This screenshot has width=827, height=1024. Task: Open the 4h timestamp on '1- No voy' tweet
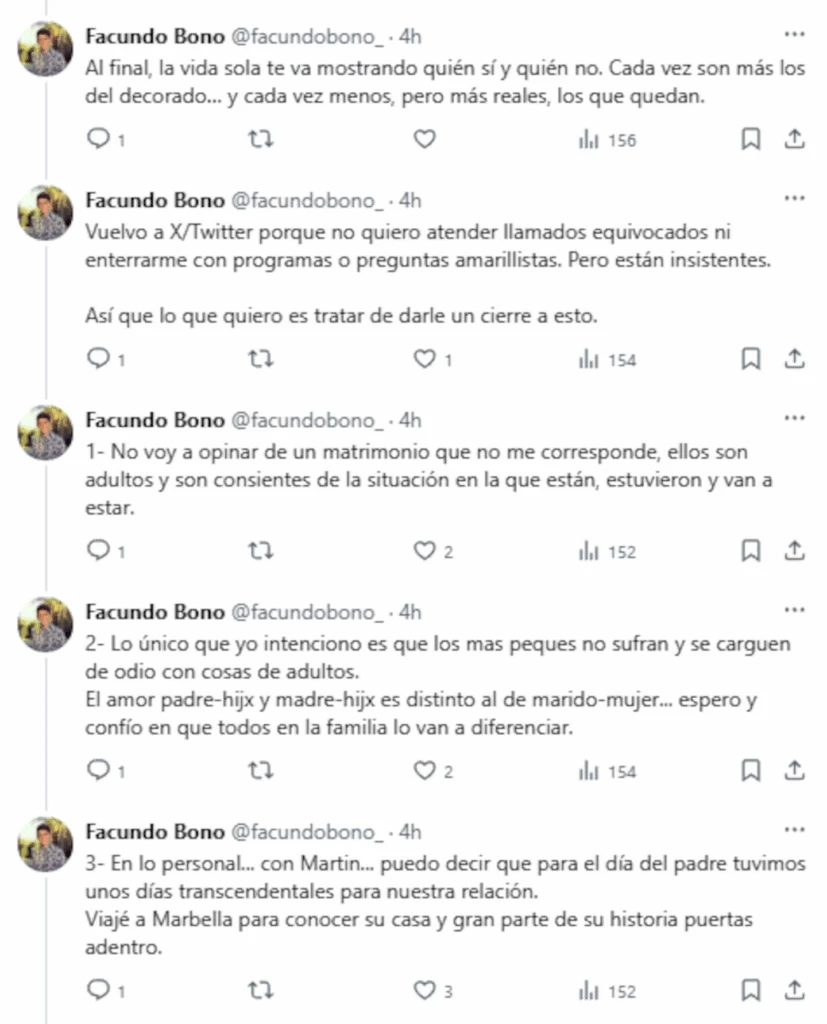410,420
